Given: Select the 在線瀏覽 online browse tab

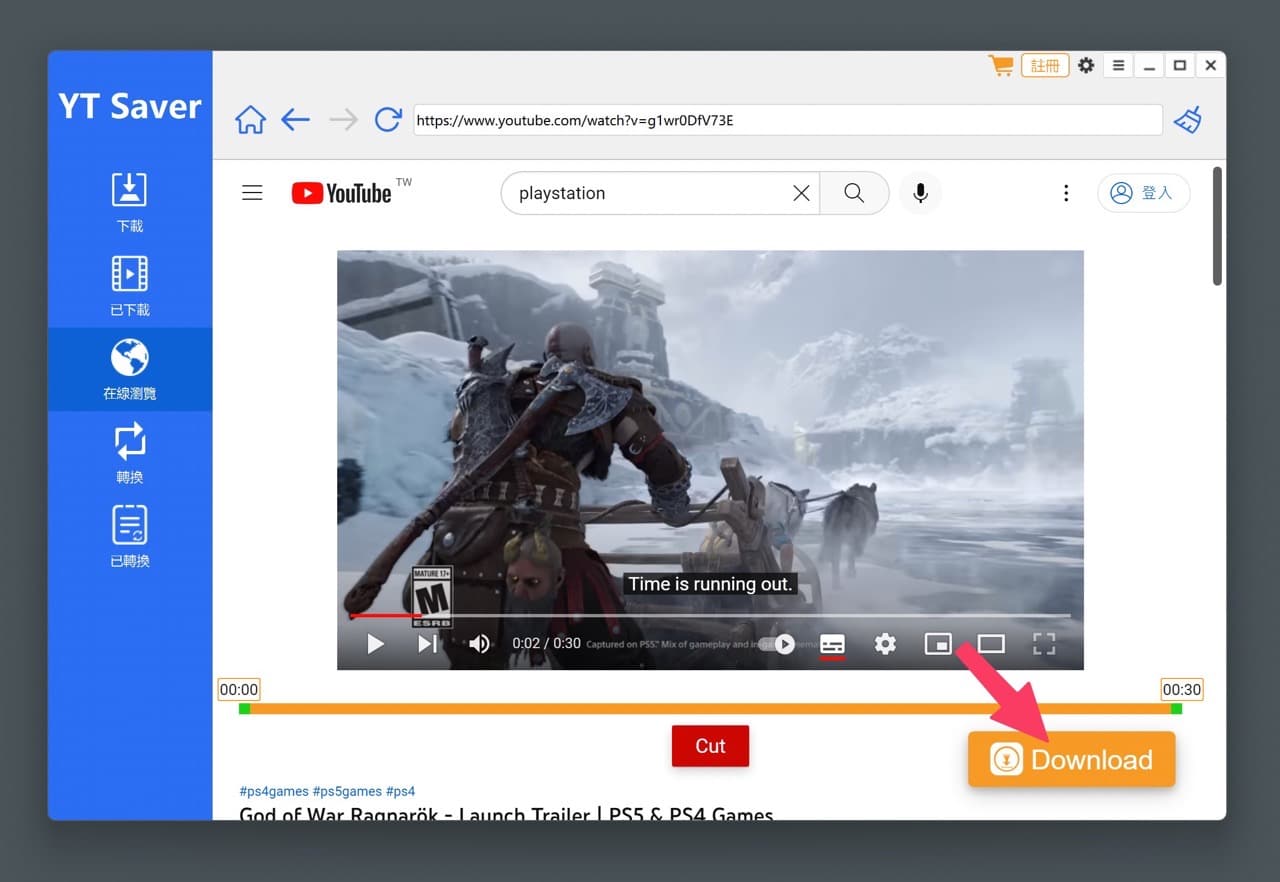Looking at the screenshot, I should 130,369.
